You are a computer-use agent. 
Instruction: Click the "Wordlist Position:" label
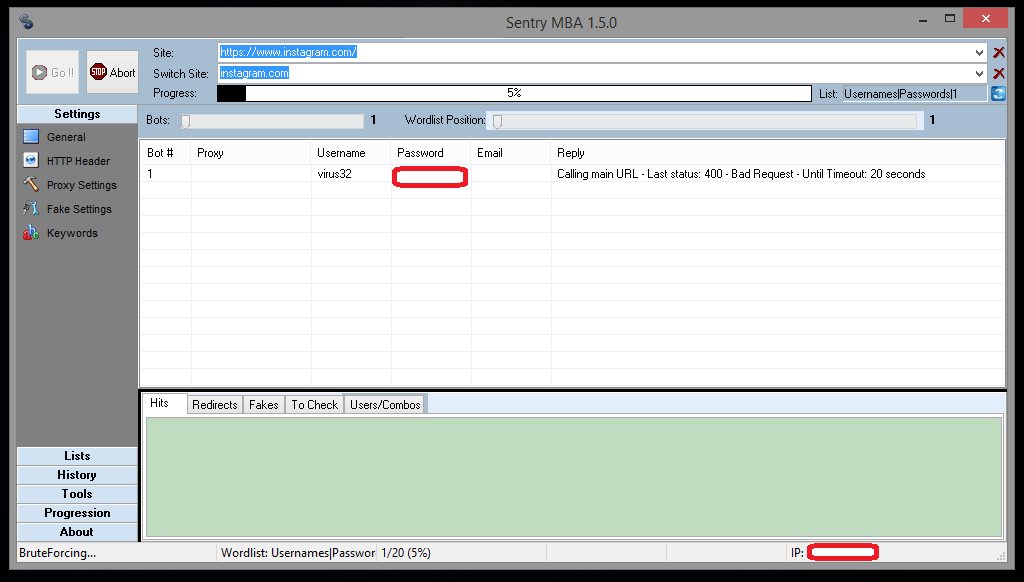[x=445, y=120]
